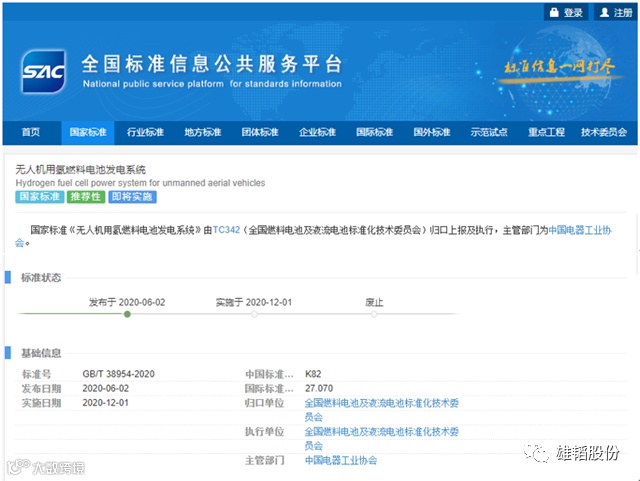The height and width of the screenshot is (481, 640).
Task: Open the 主管部门 中国电器工业协会 link
Action: (x=341, y=461)
